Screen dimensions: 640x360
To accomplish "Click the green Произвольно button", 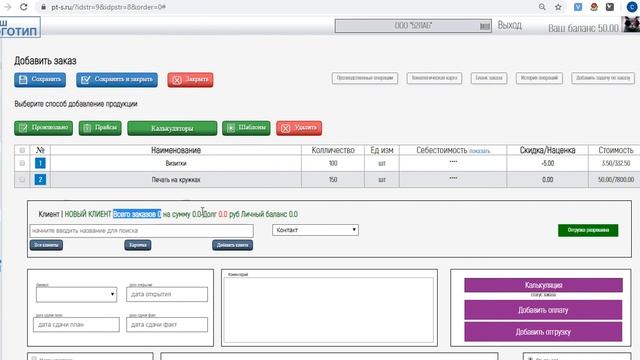I will (x=43, y=128).
